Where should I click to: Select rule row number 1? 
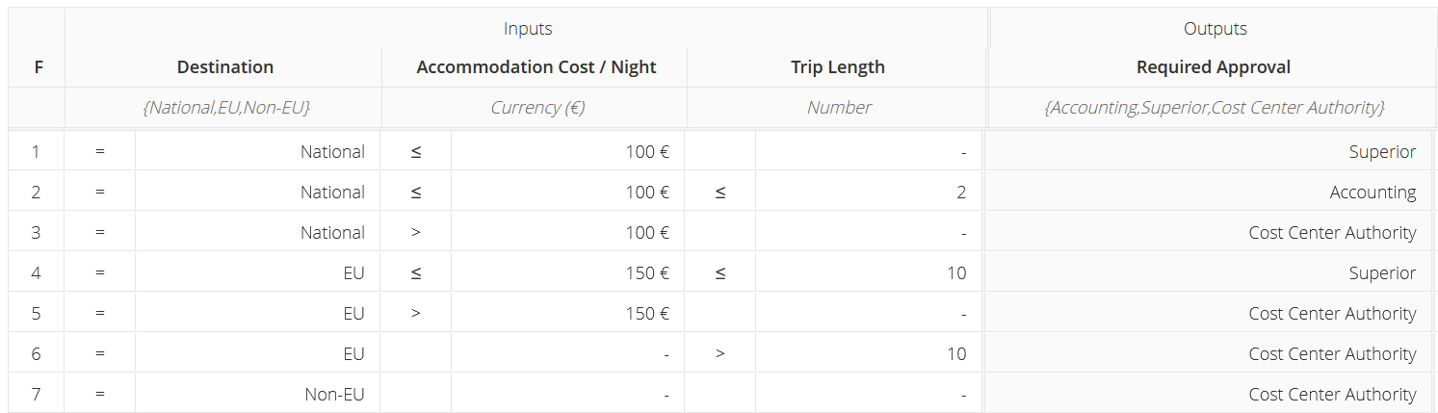pyautogui.click(x=37, y=152)
